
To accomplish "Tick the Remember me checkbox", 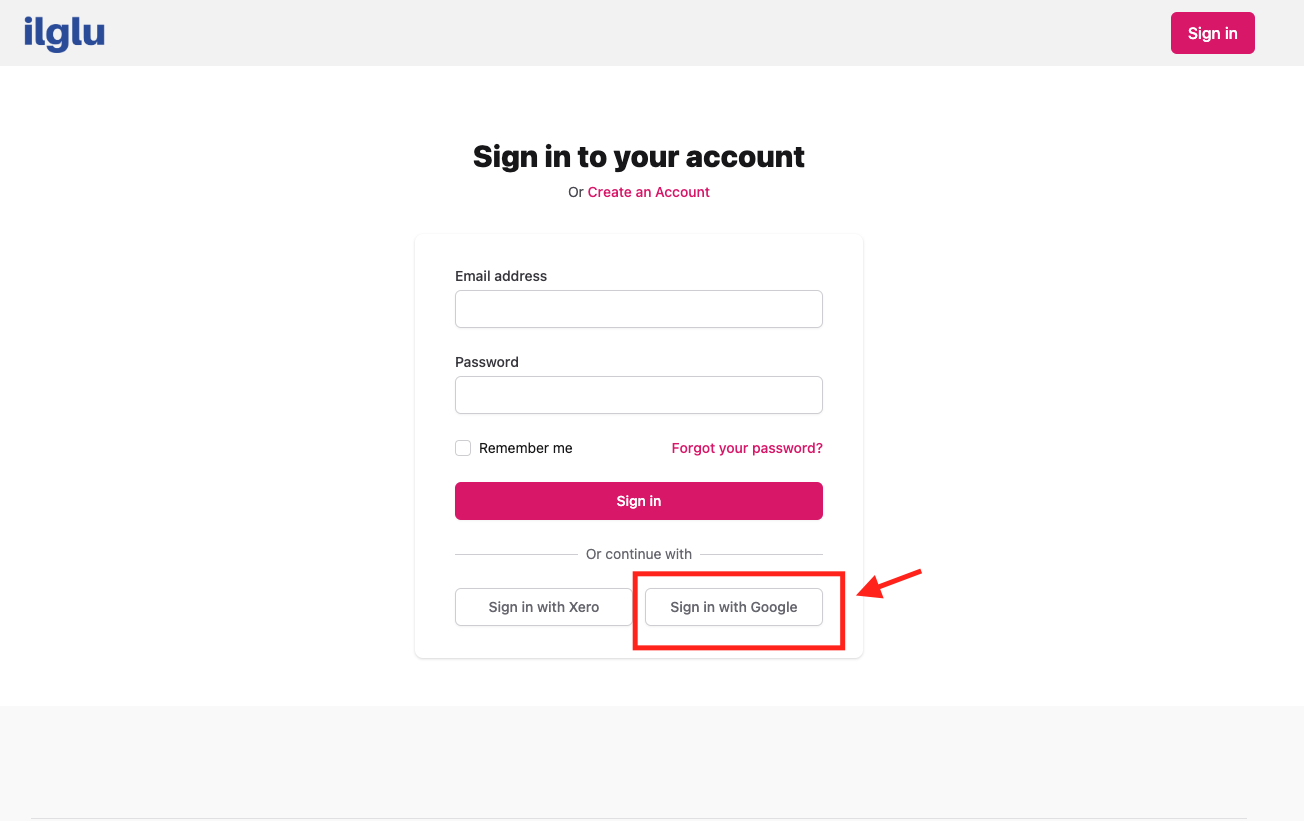I will pos(463,448).
